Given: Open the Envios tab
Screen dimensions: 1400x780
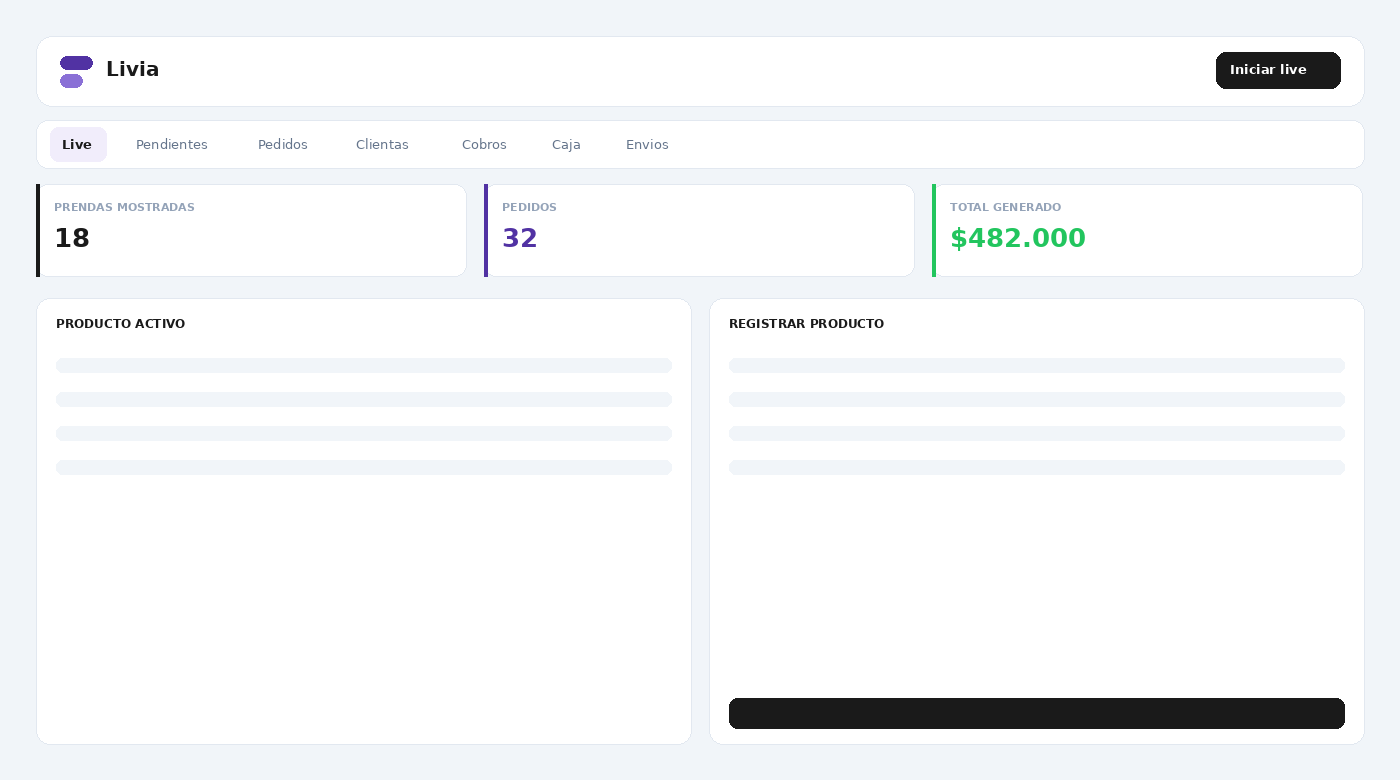Looking at the screenshot, I should tap(647, 144).
